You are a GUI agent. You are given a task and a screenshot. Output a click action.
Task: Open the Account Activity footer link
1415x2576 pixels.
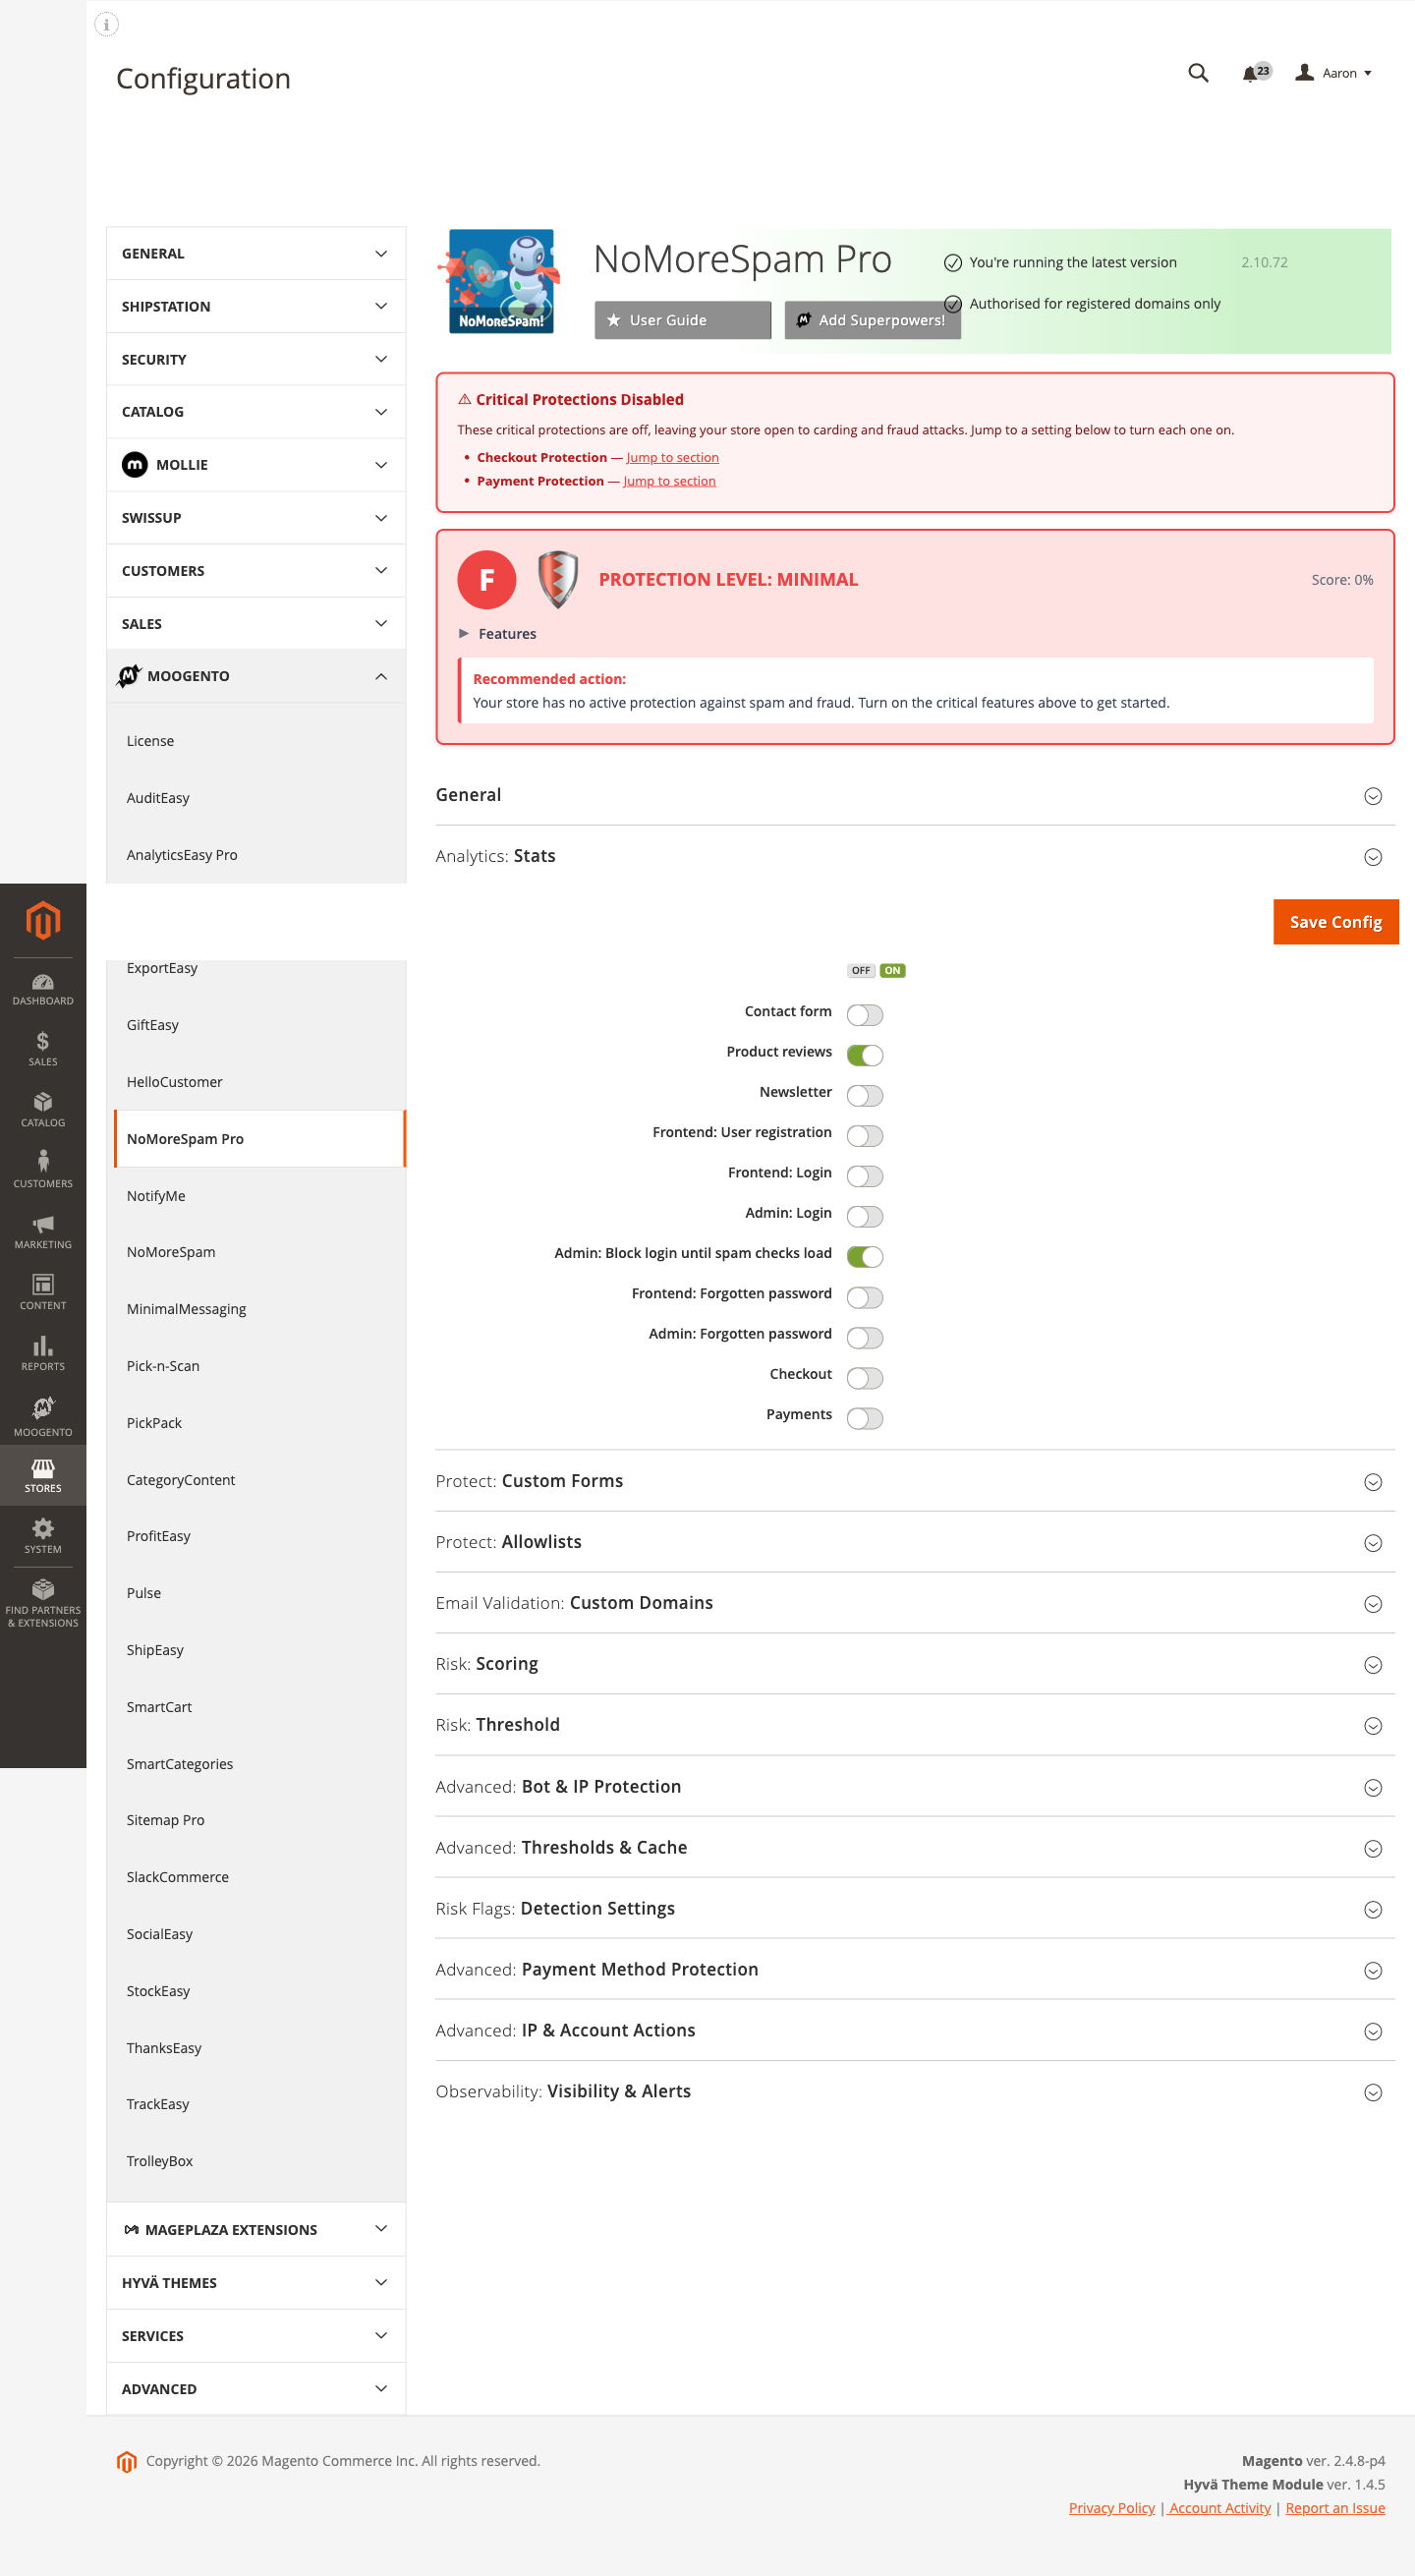point(1219,2508)
